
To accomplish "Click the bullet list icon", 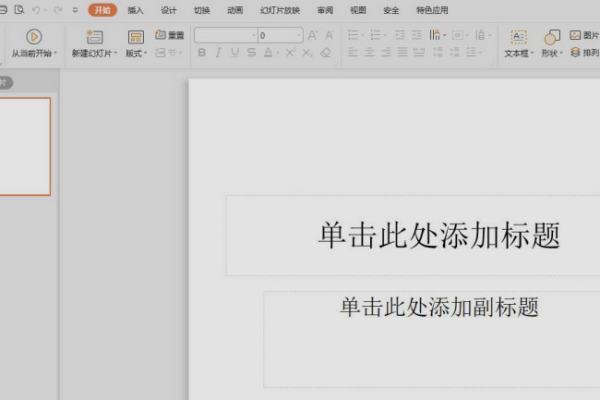I will (352, 36).
